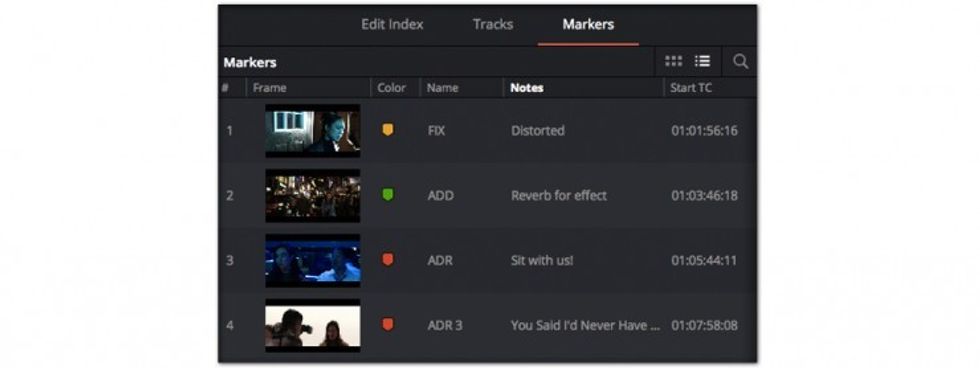Switch to list view
Screen dimensions: 980x368
coord(702,61)
